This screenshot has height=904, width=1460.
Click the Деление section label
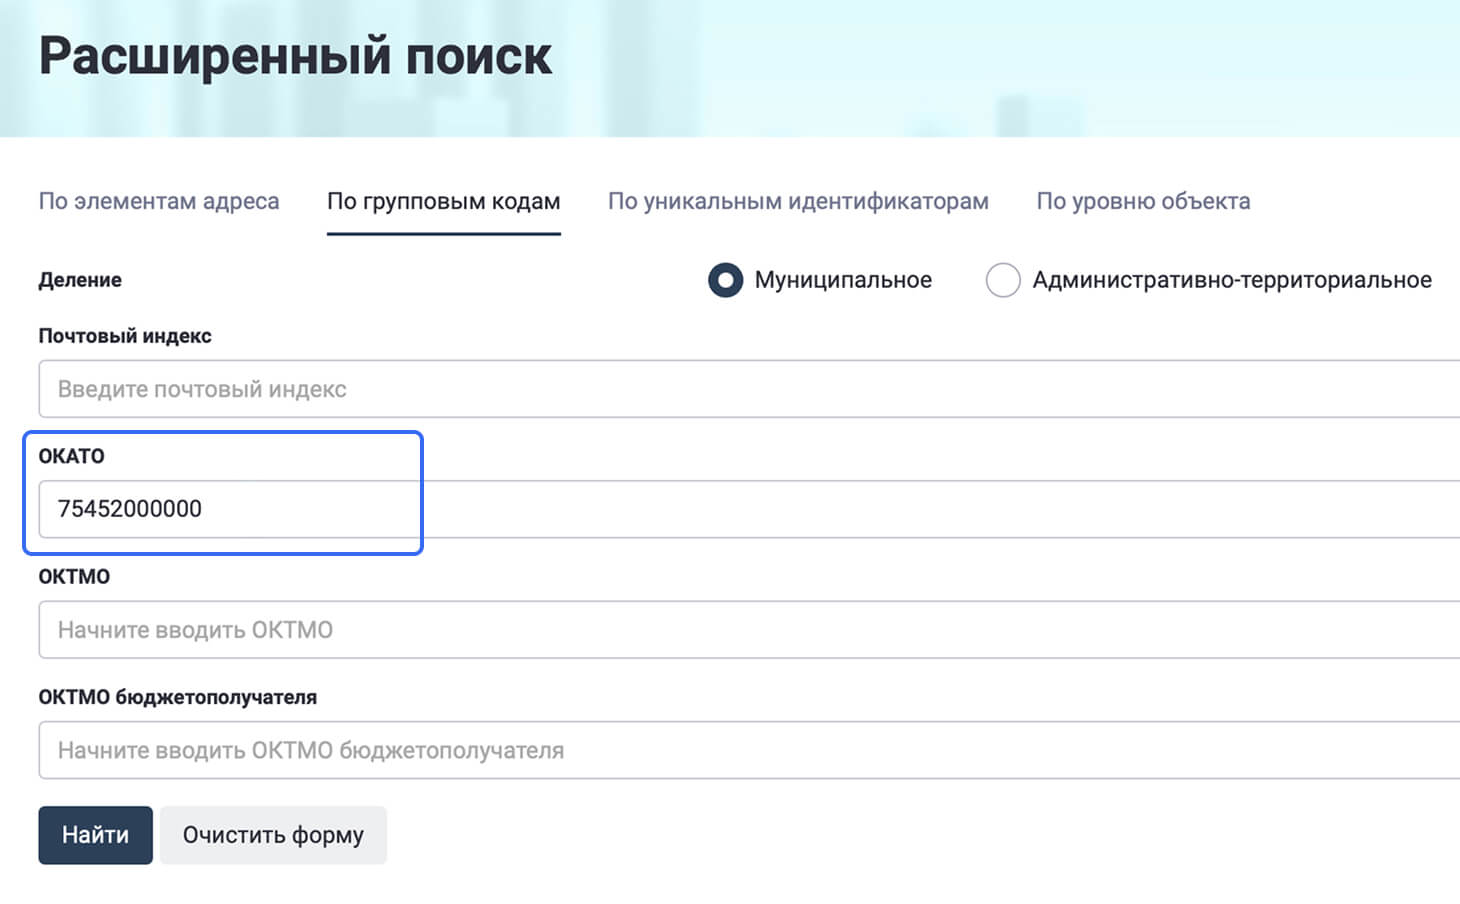point(80,280)
